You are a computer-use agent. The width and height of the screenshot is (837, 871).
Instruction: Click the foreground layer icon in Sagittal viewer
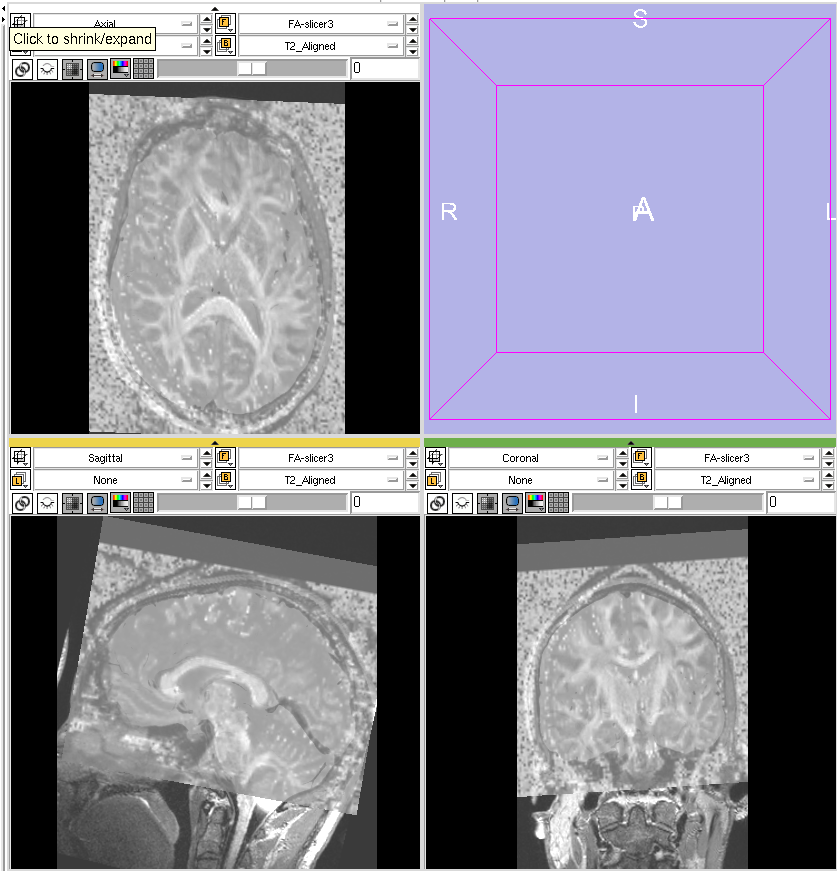[x=225, y=458]
